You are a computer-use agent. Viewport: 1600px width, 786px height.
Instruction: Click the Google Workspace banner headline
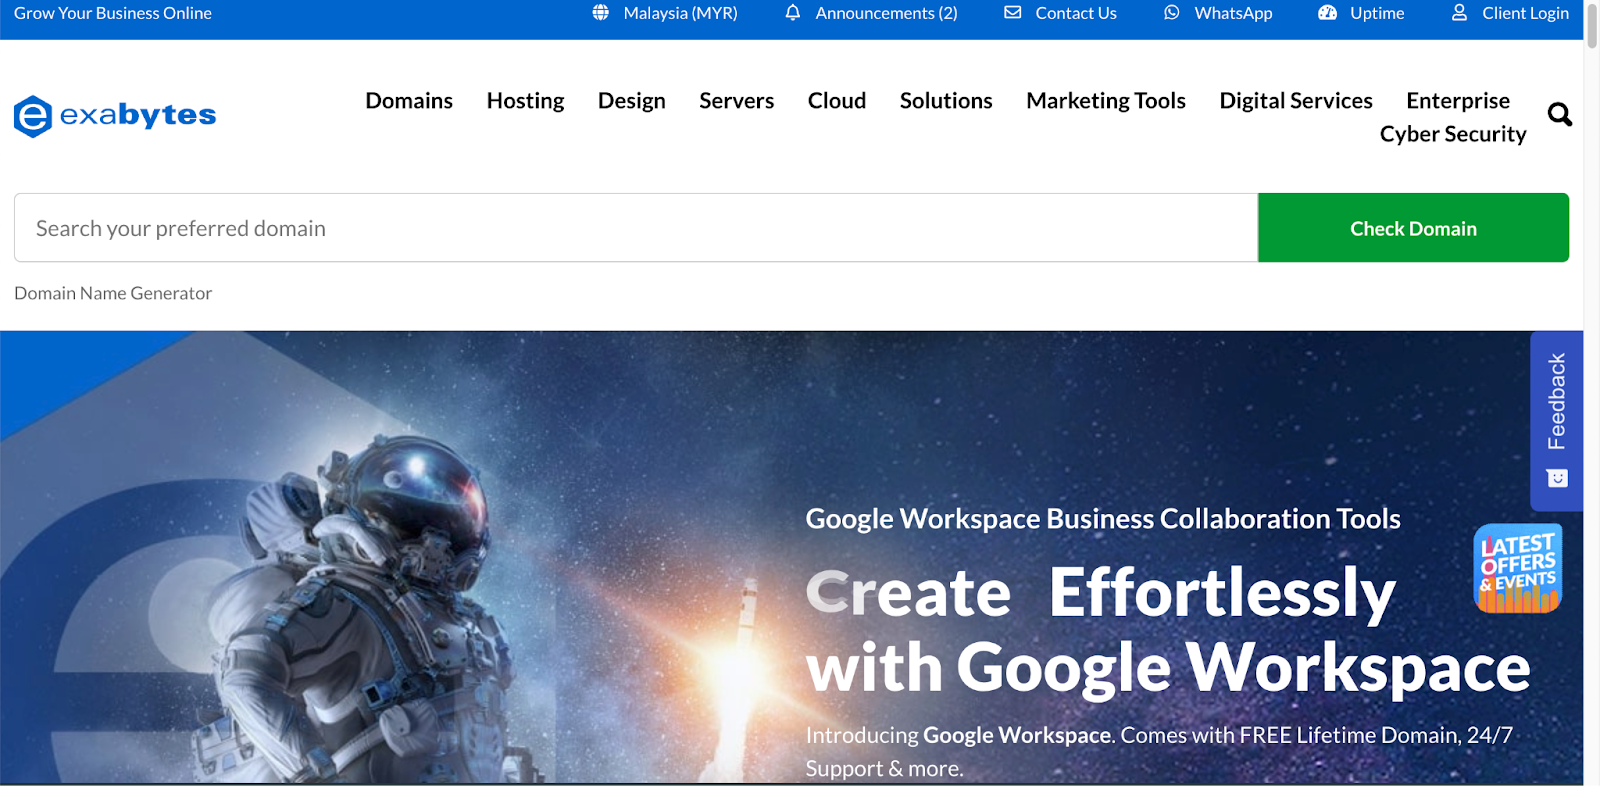coord(1168,629)
